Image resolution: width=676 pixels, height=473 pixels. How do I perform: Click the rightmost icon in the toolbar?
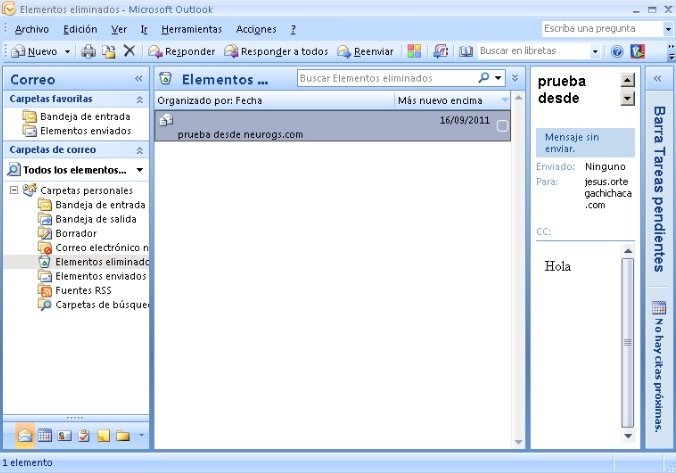coord(638,51)
